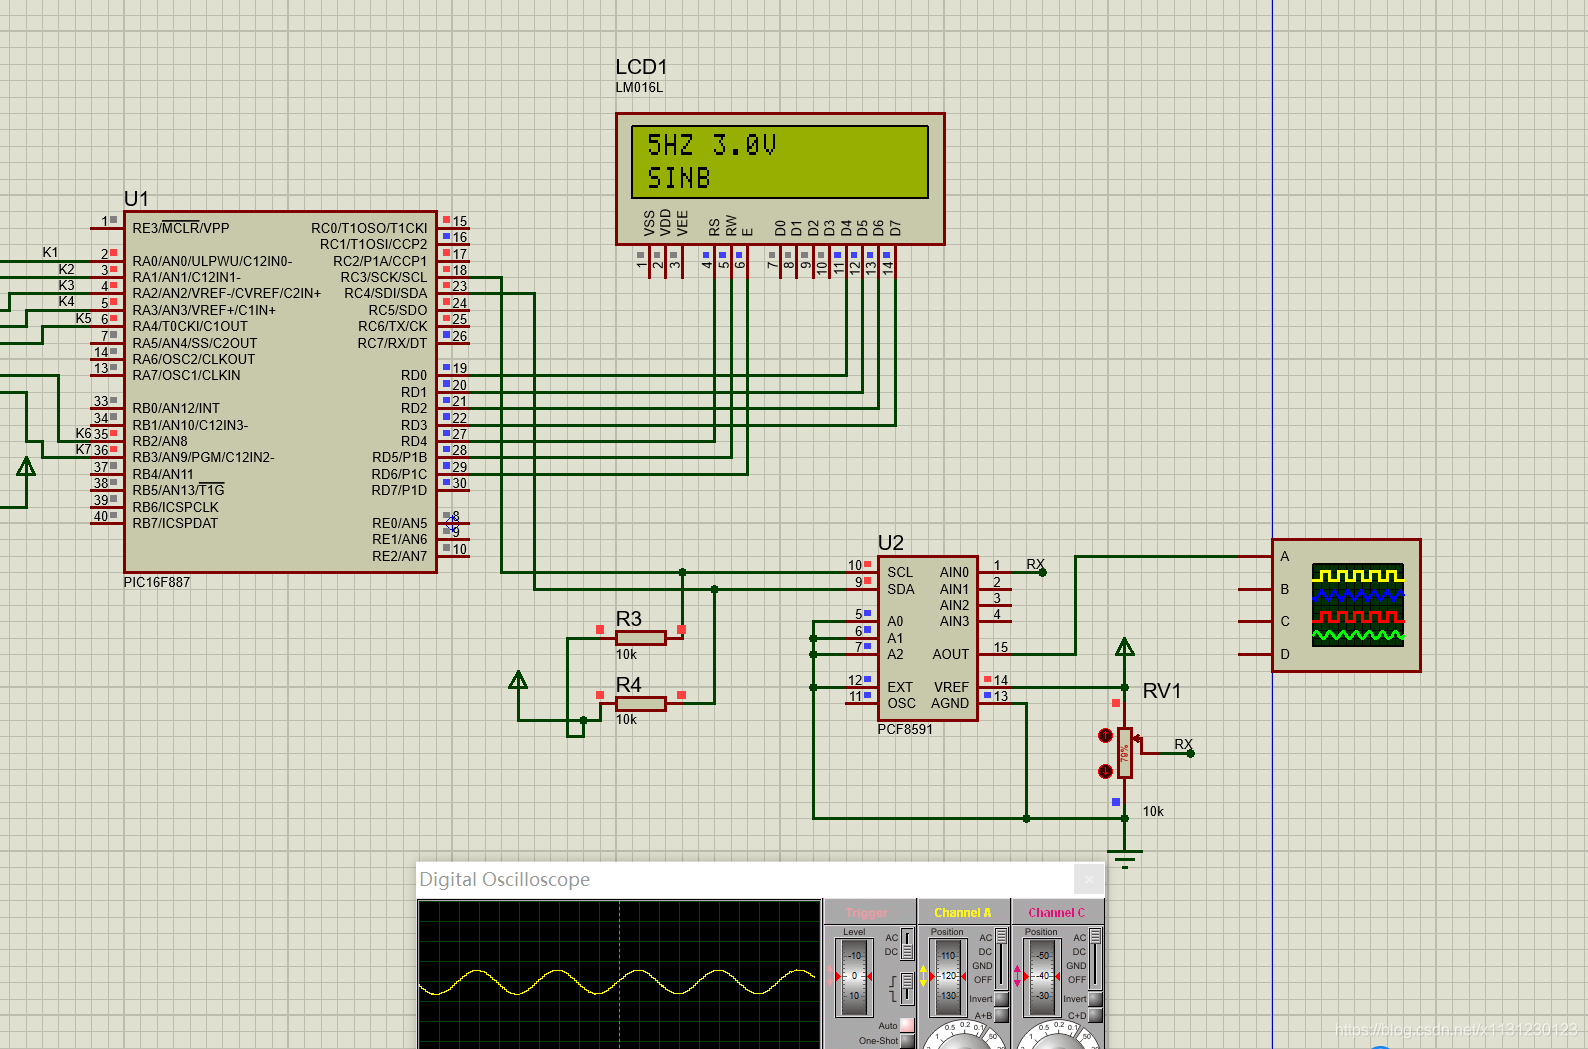Click the Channel A Position thumbwheel
This screenshot has width=1588, height=1049.
click(947, 976)
